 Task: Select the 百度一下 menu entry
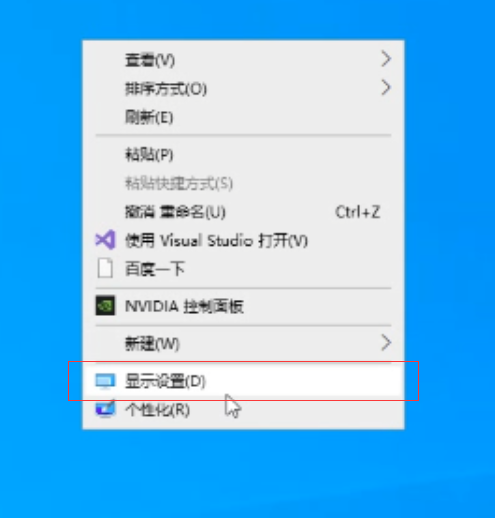pyautogui.click(x=243, y=269)
